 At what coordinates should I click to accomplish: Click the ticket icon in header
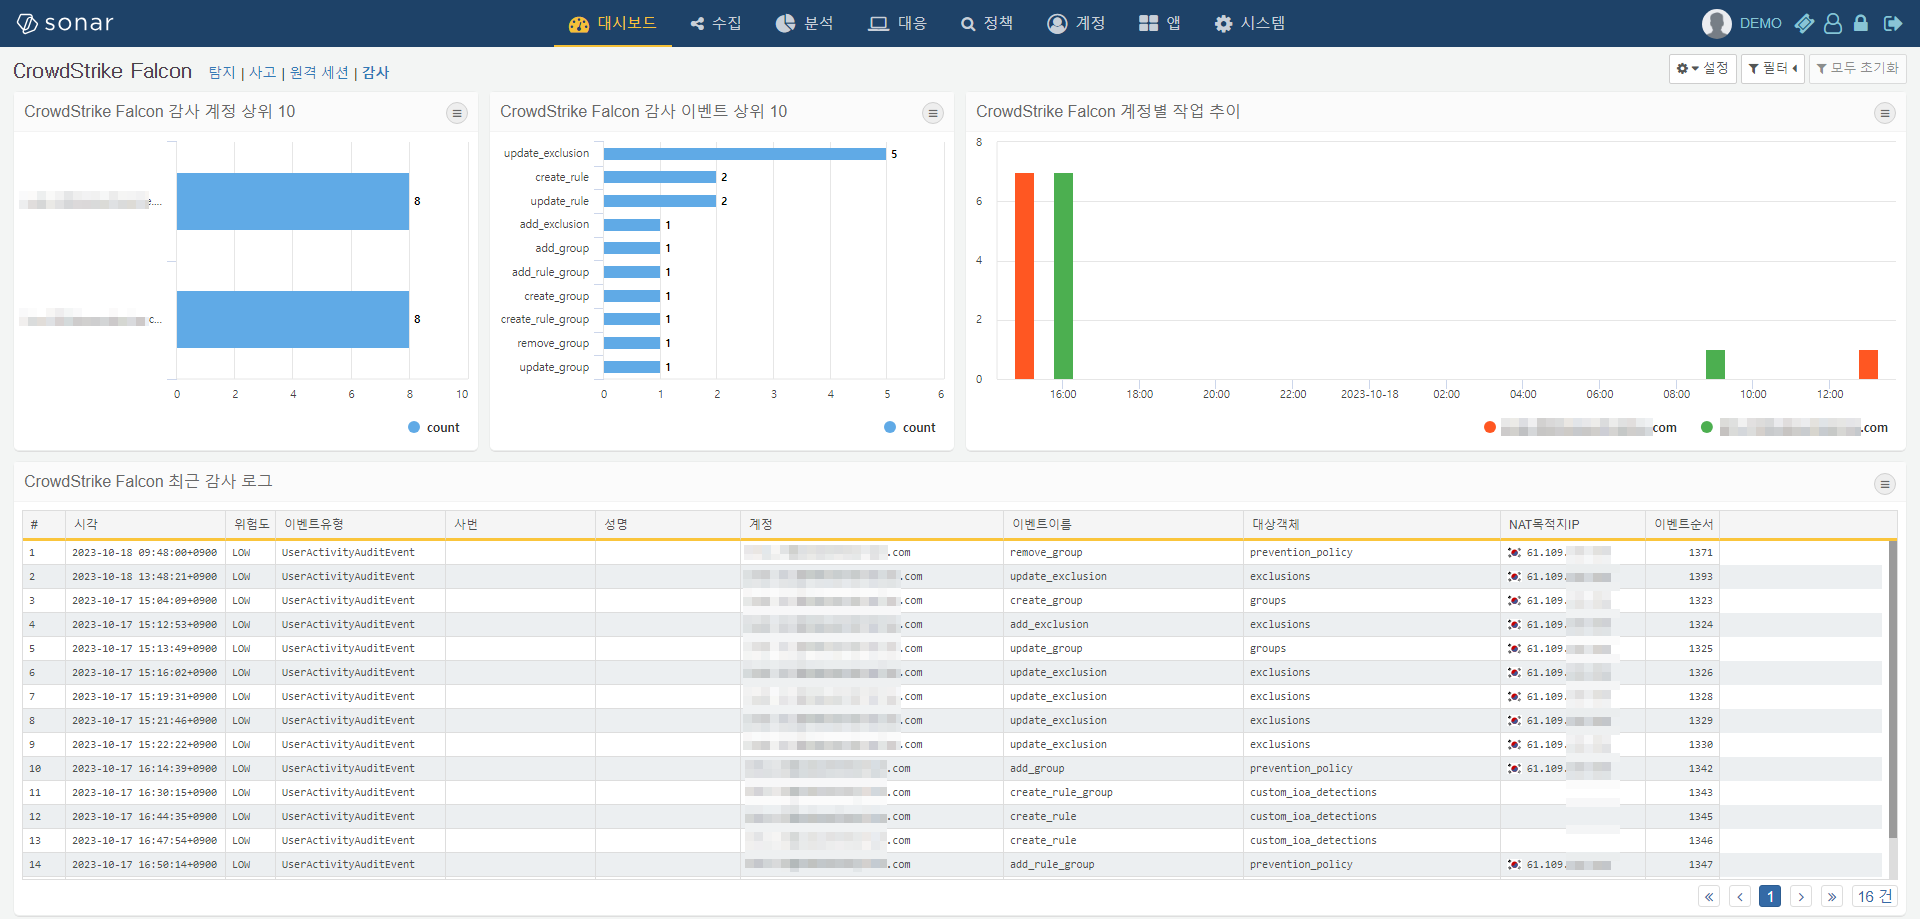(x=1804, y=23)
